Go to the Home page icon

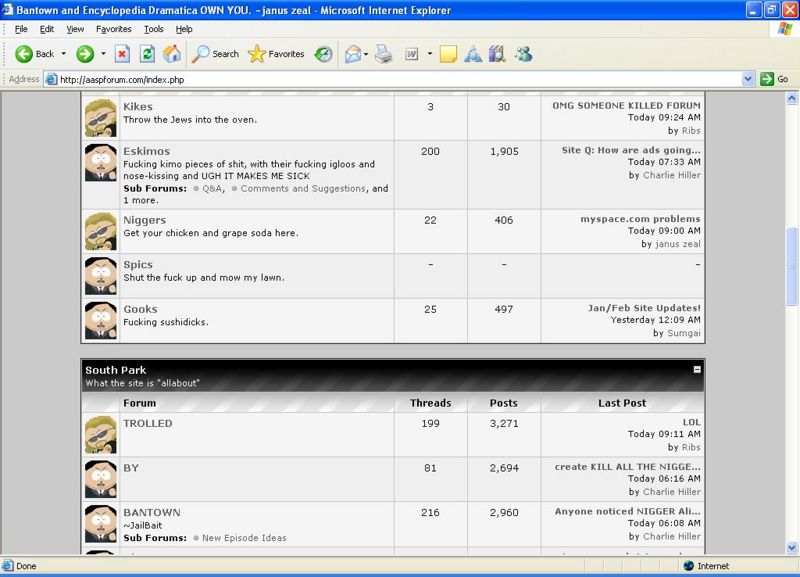(172, 54)
